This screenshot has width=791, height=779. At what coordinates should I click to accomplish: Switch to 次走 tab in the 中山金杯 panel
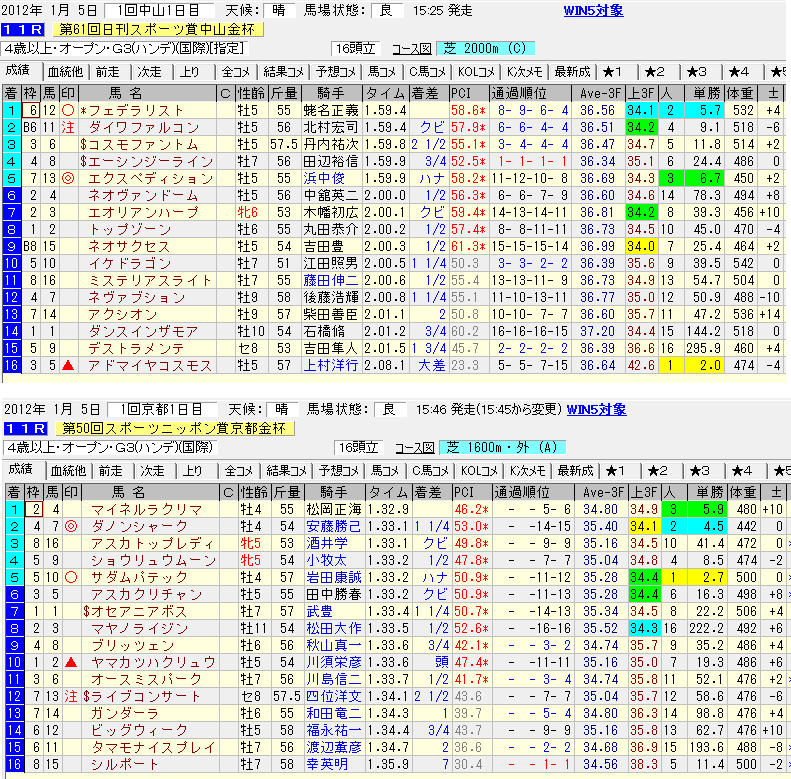[149, 72]
